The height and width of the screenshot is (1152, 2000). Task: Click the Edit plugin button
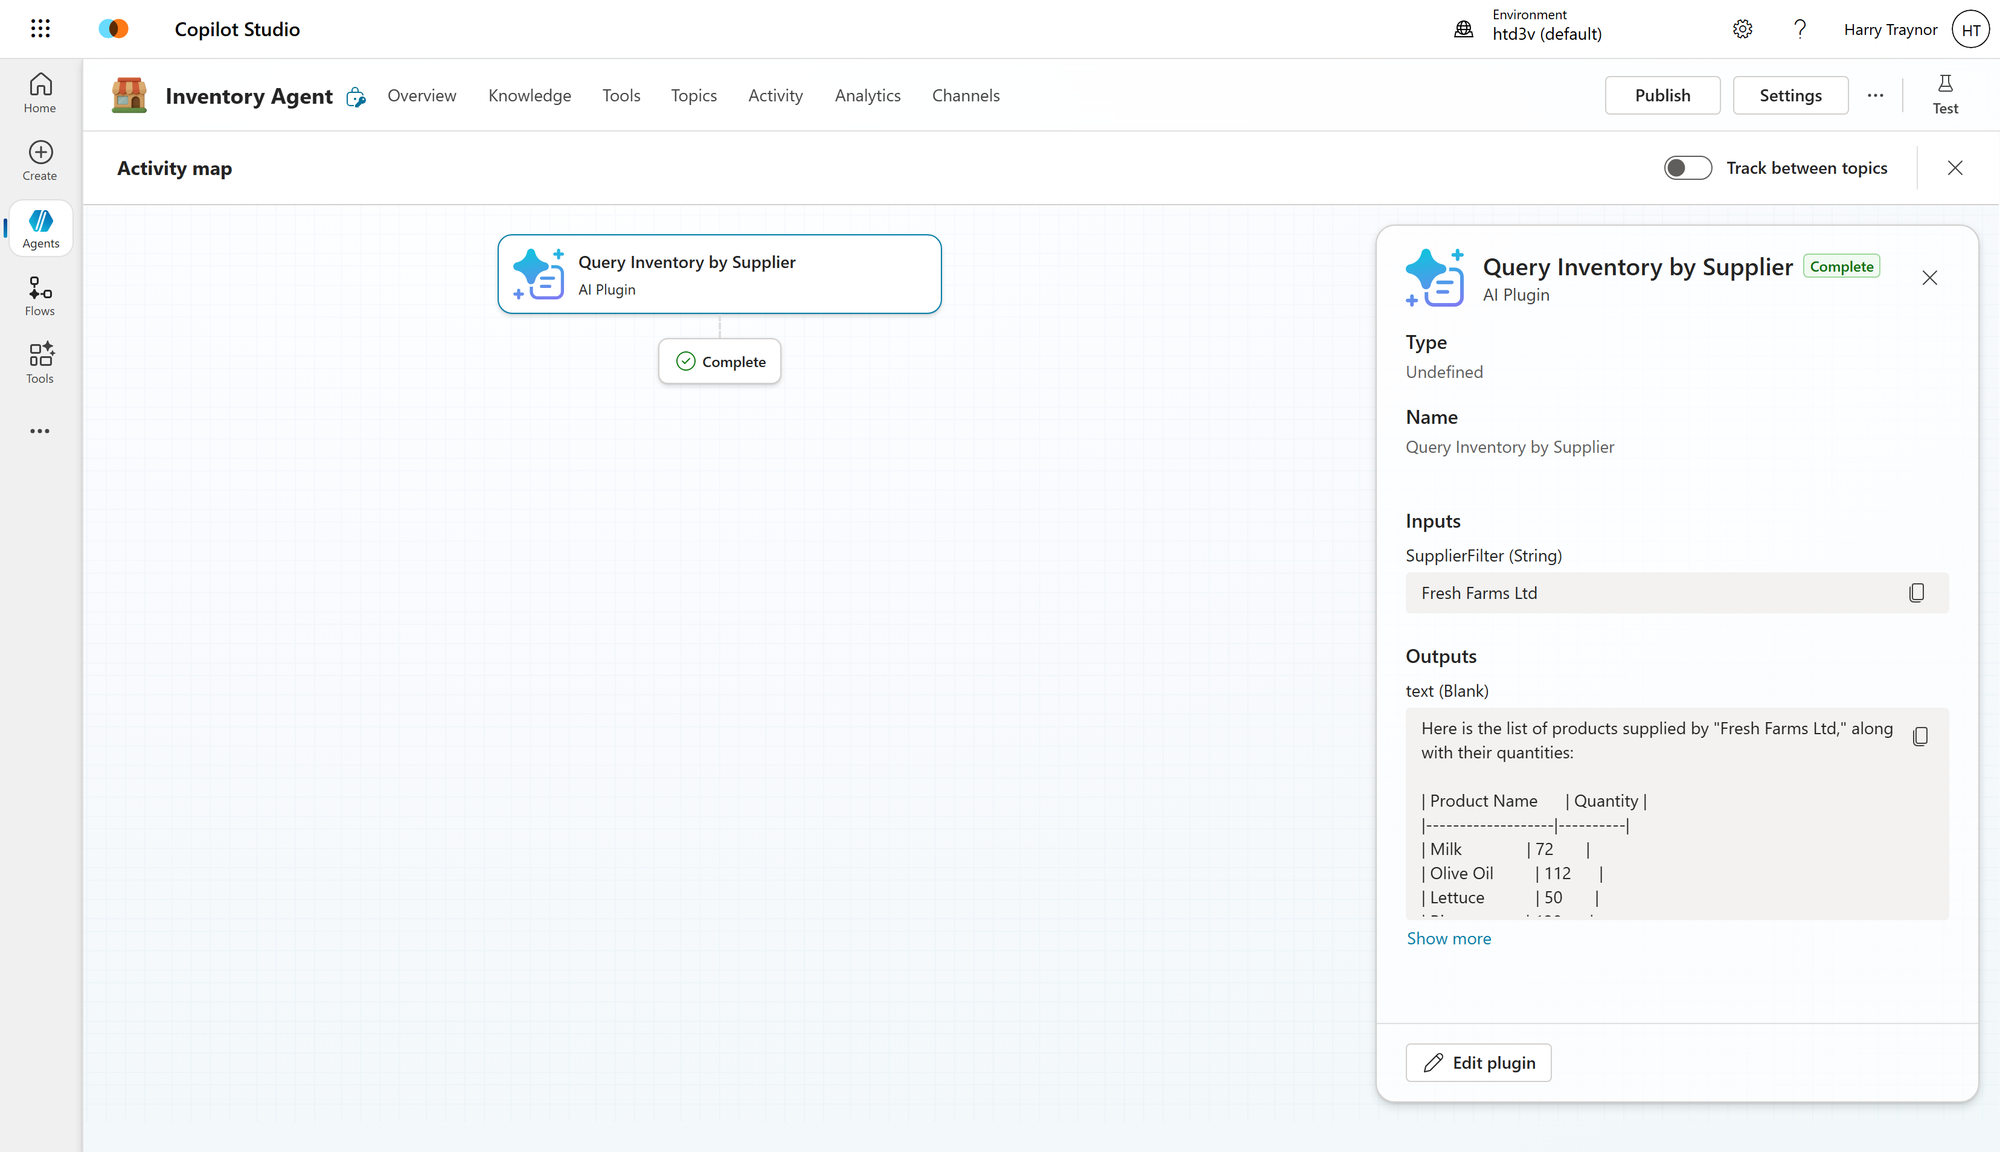click(x=1478, y=1063)
